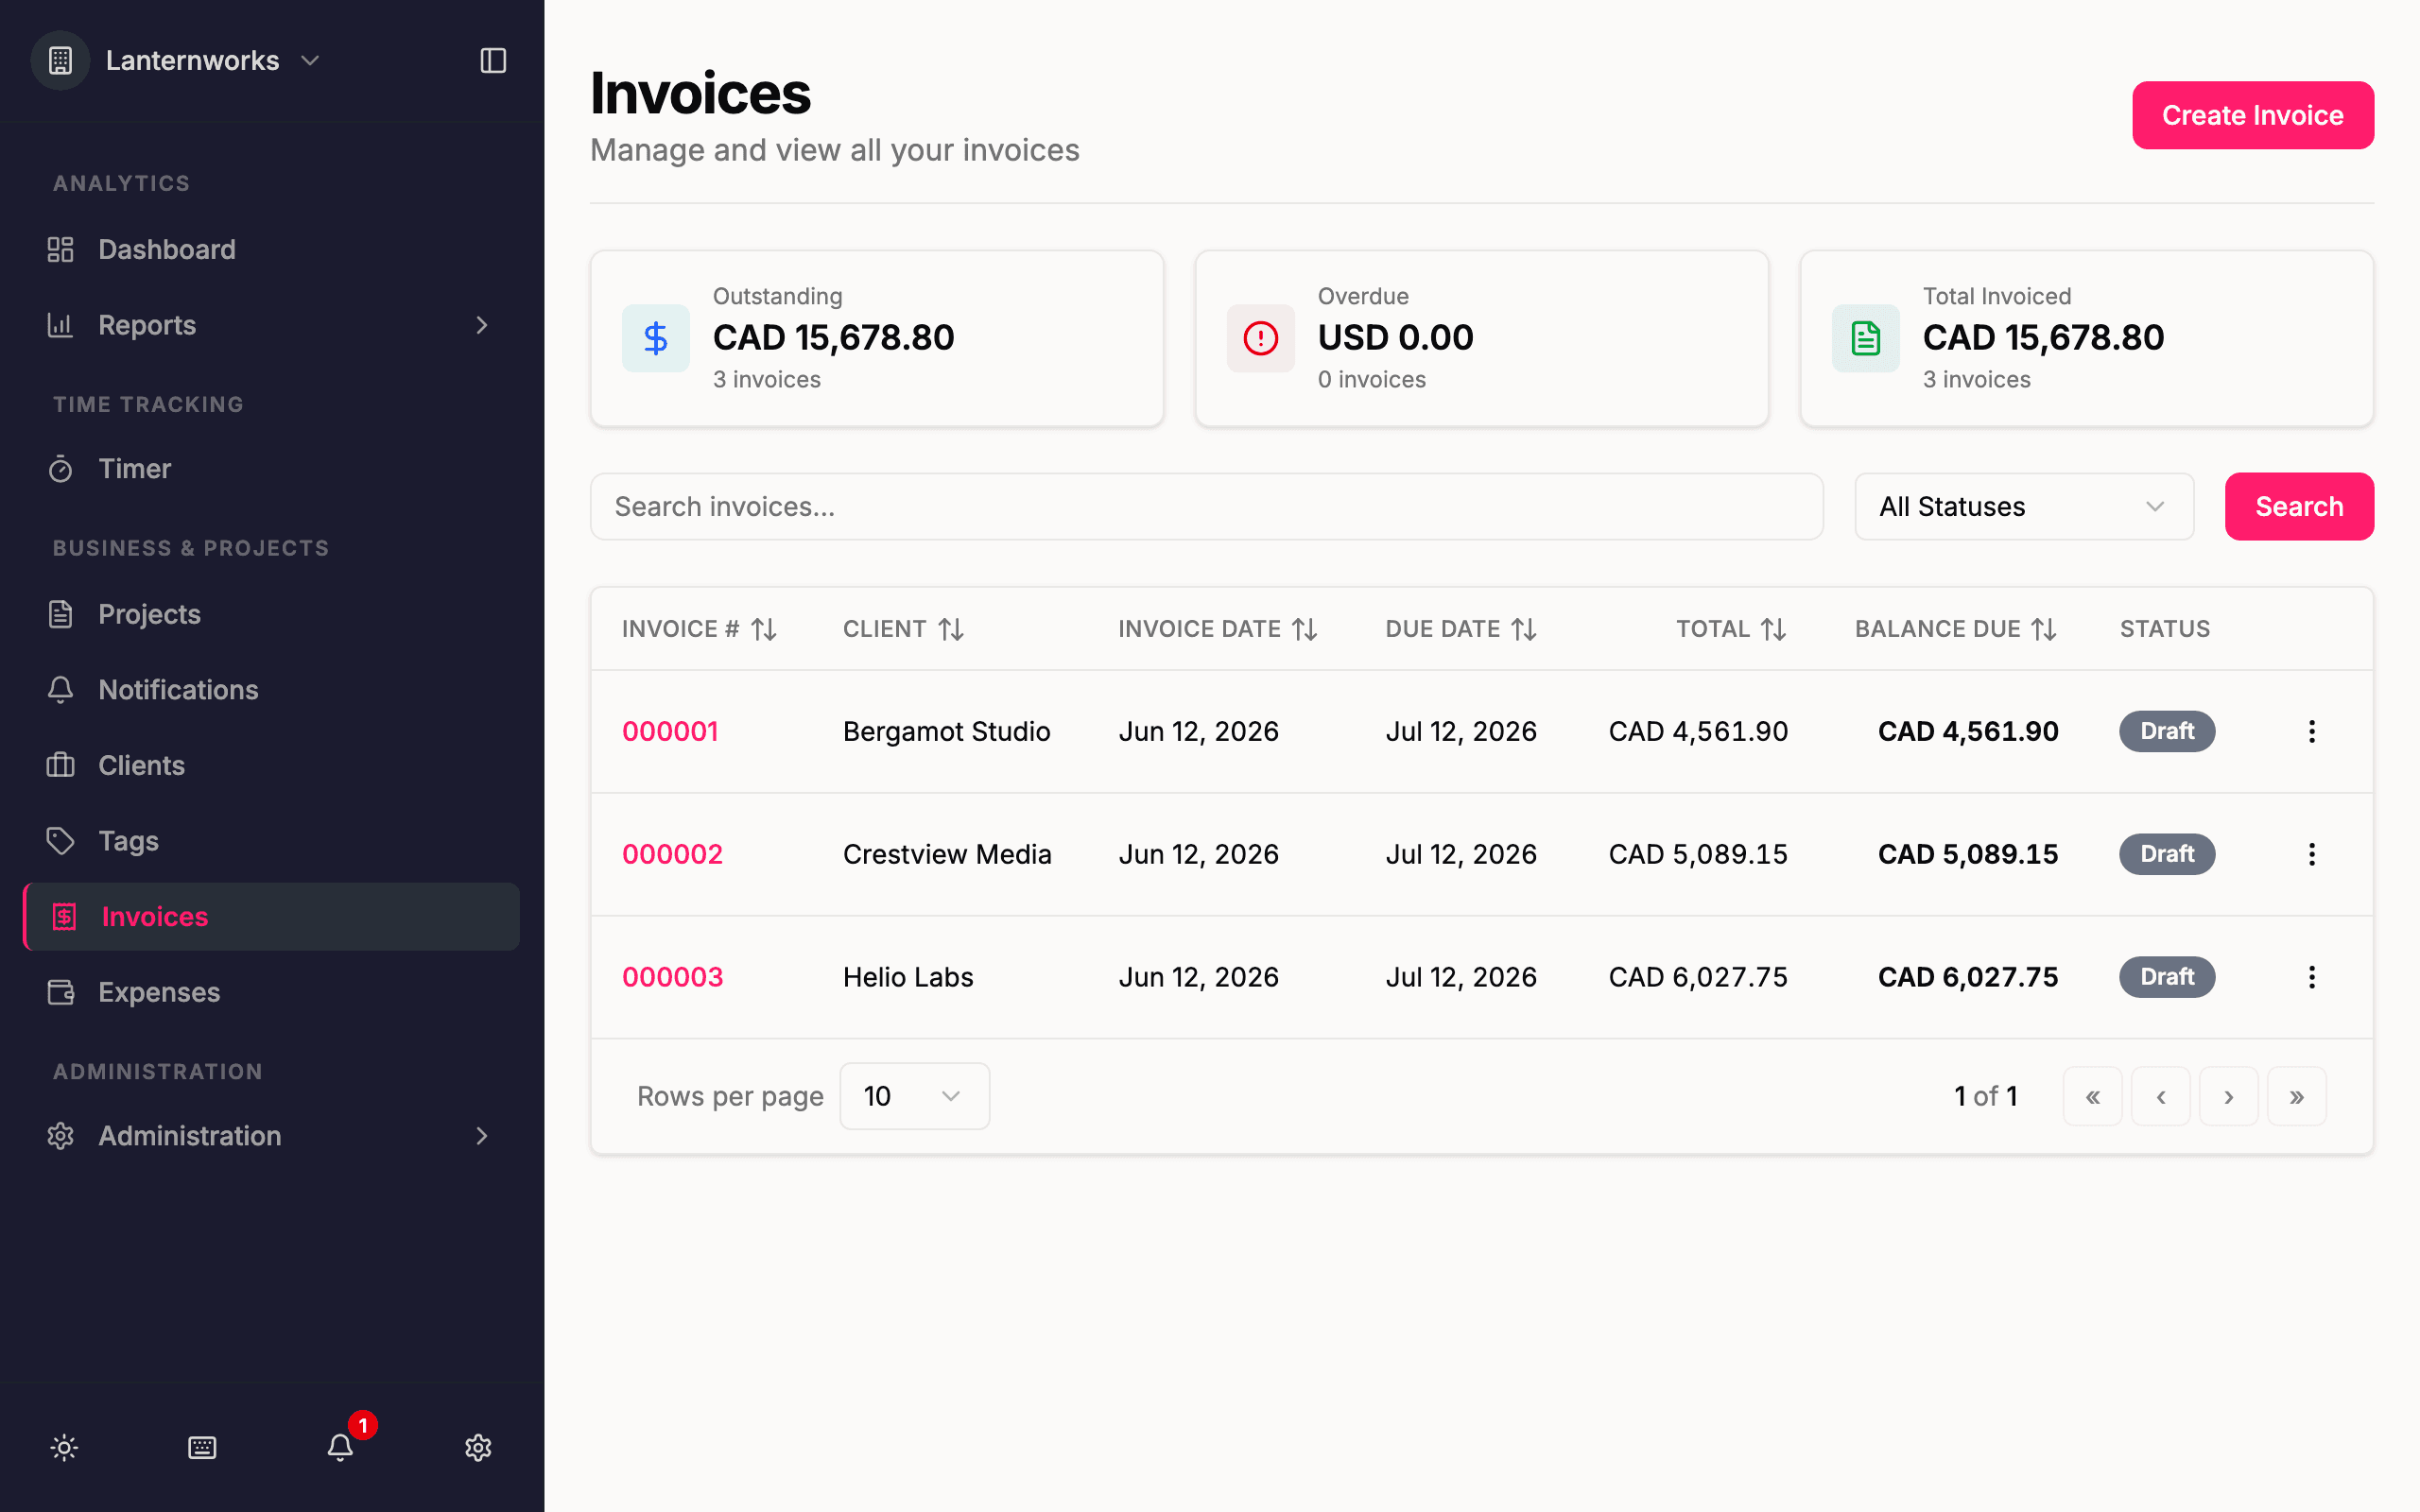
Task: Click the CAD 6,027.75 total cell
Action: point(1698,977)
